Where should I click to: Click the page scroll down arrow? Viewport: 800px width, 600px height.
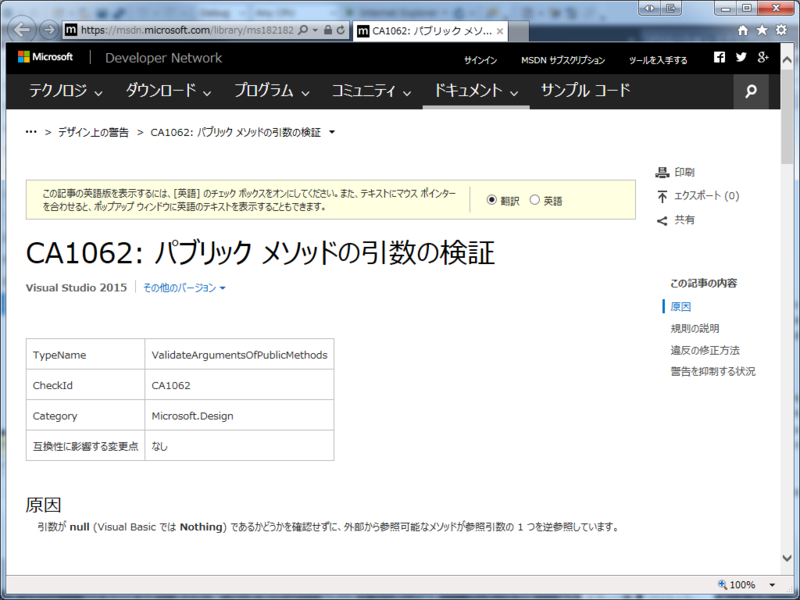coord(787,558)
